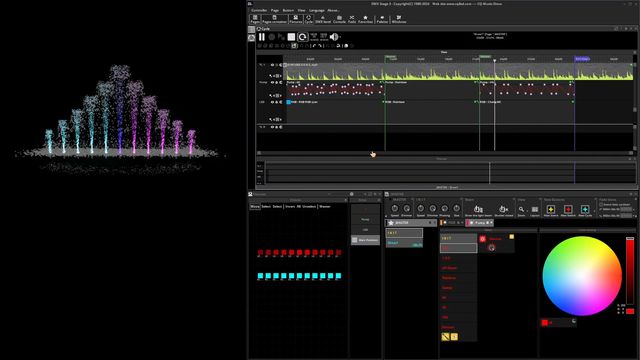Select the first red pump fixture square

click(x=260, y=253)
